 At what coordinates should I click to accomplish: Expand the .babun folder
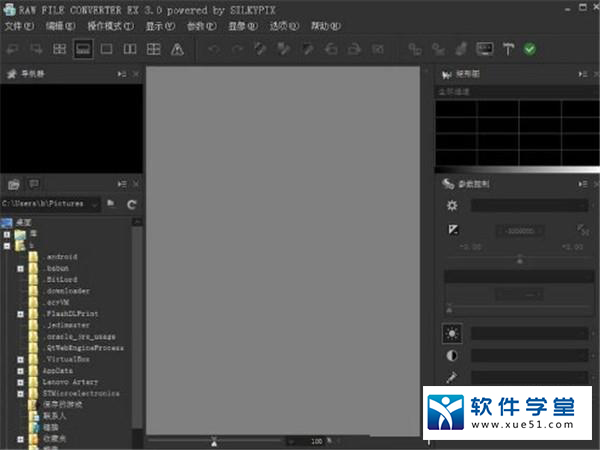pyautogui.click(x=21, y=269)
